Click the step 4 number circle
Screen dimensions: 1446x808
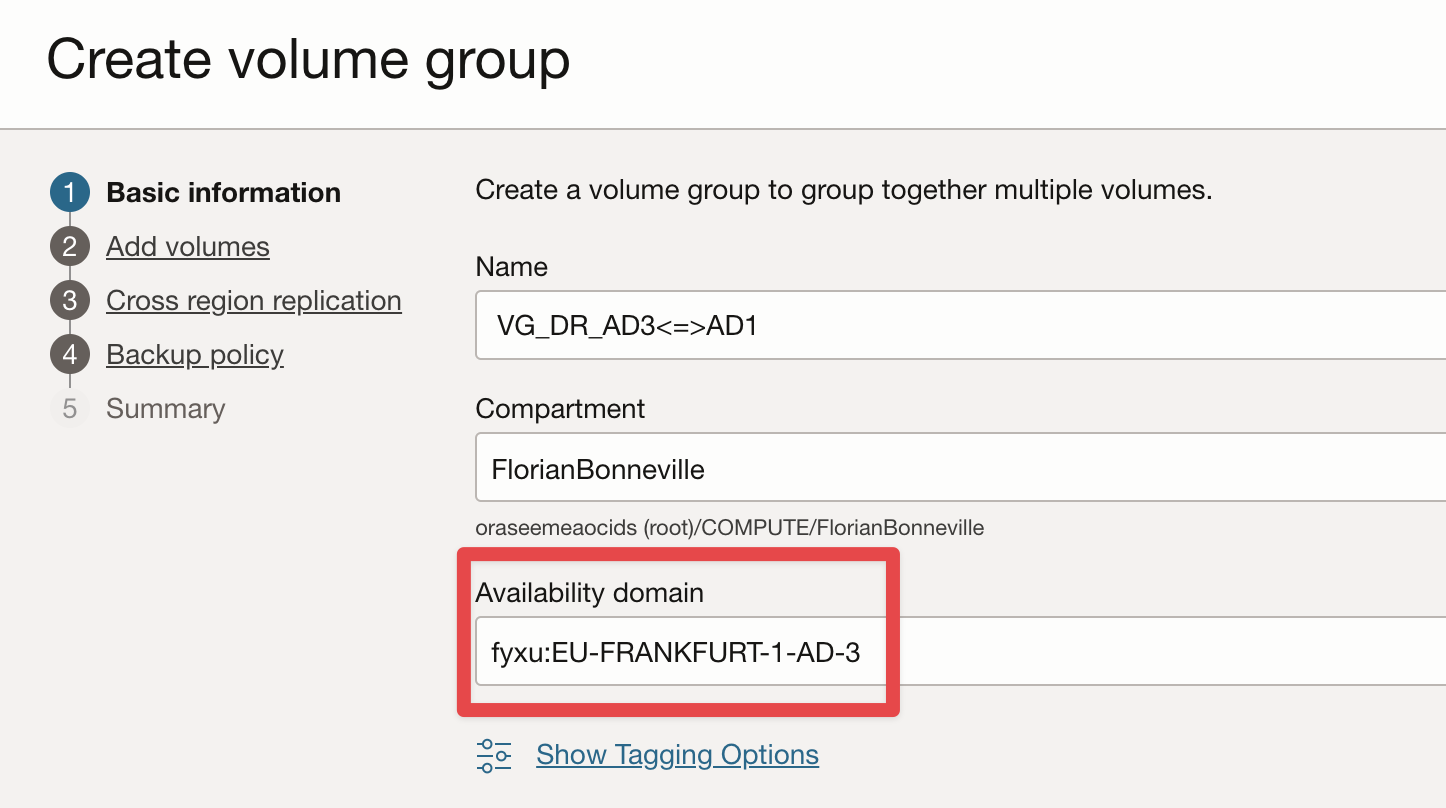(x=69, y=355)
